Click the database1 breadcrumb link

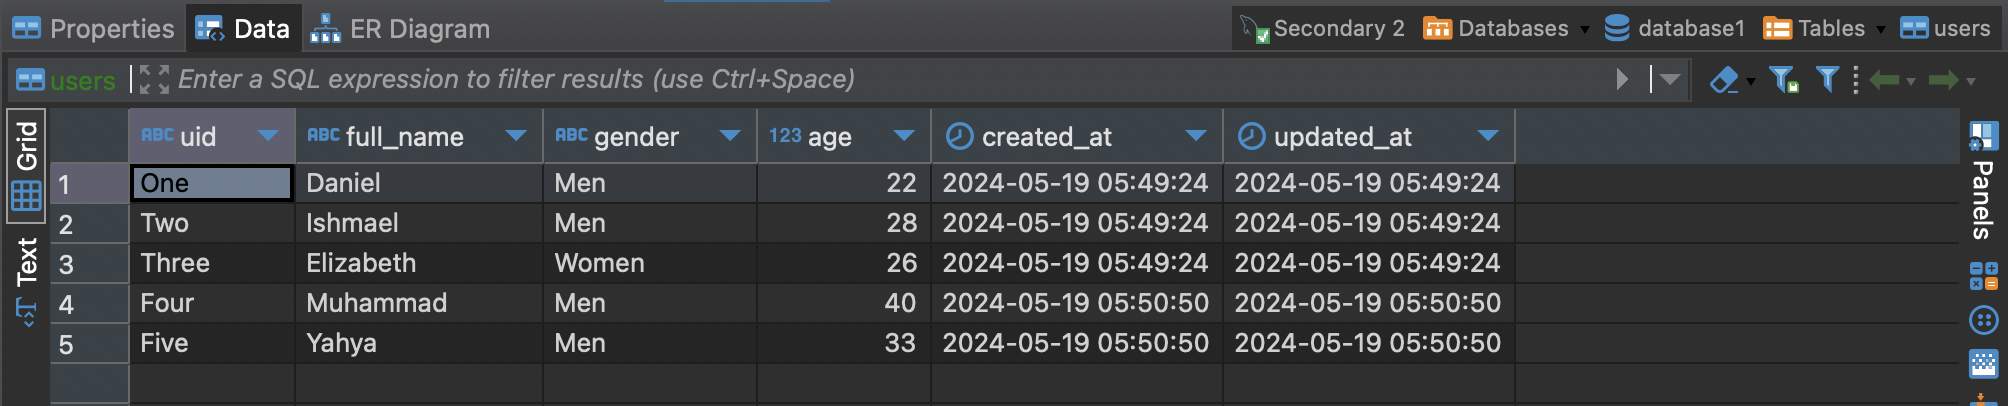click(1675, 29)
